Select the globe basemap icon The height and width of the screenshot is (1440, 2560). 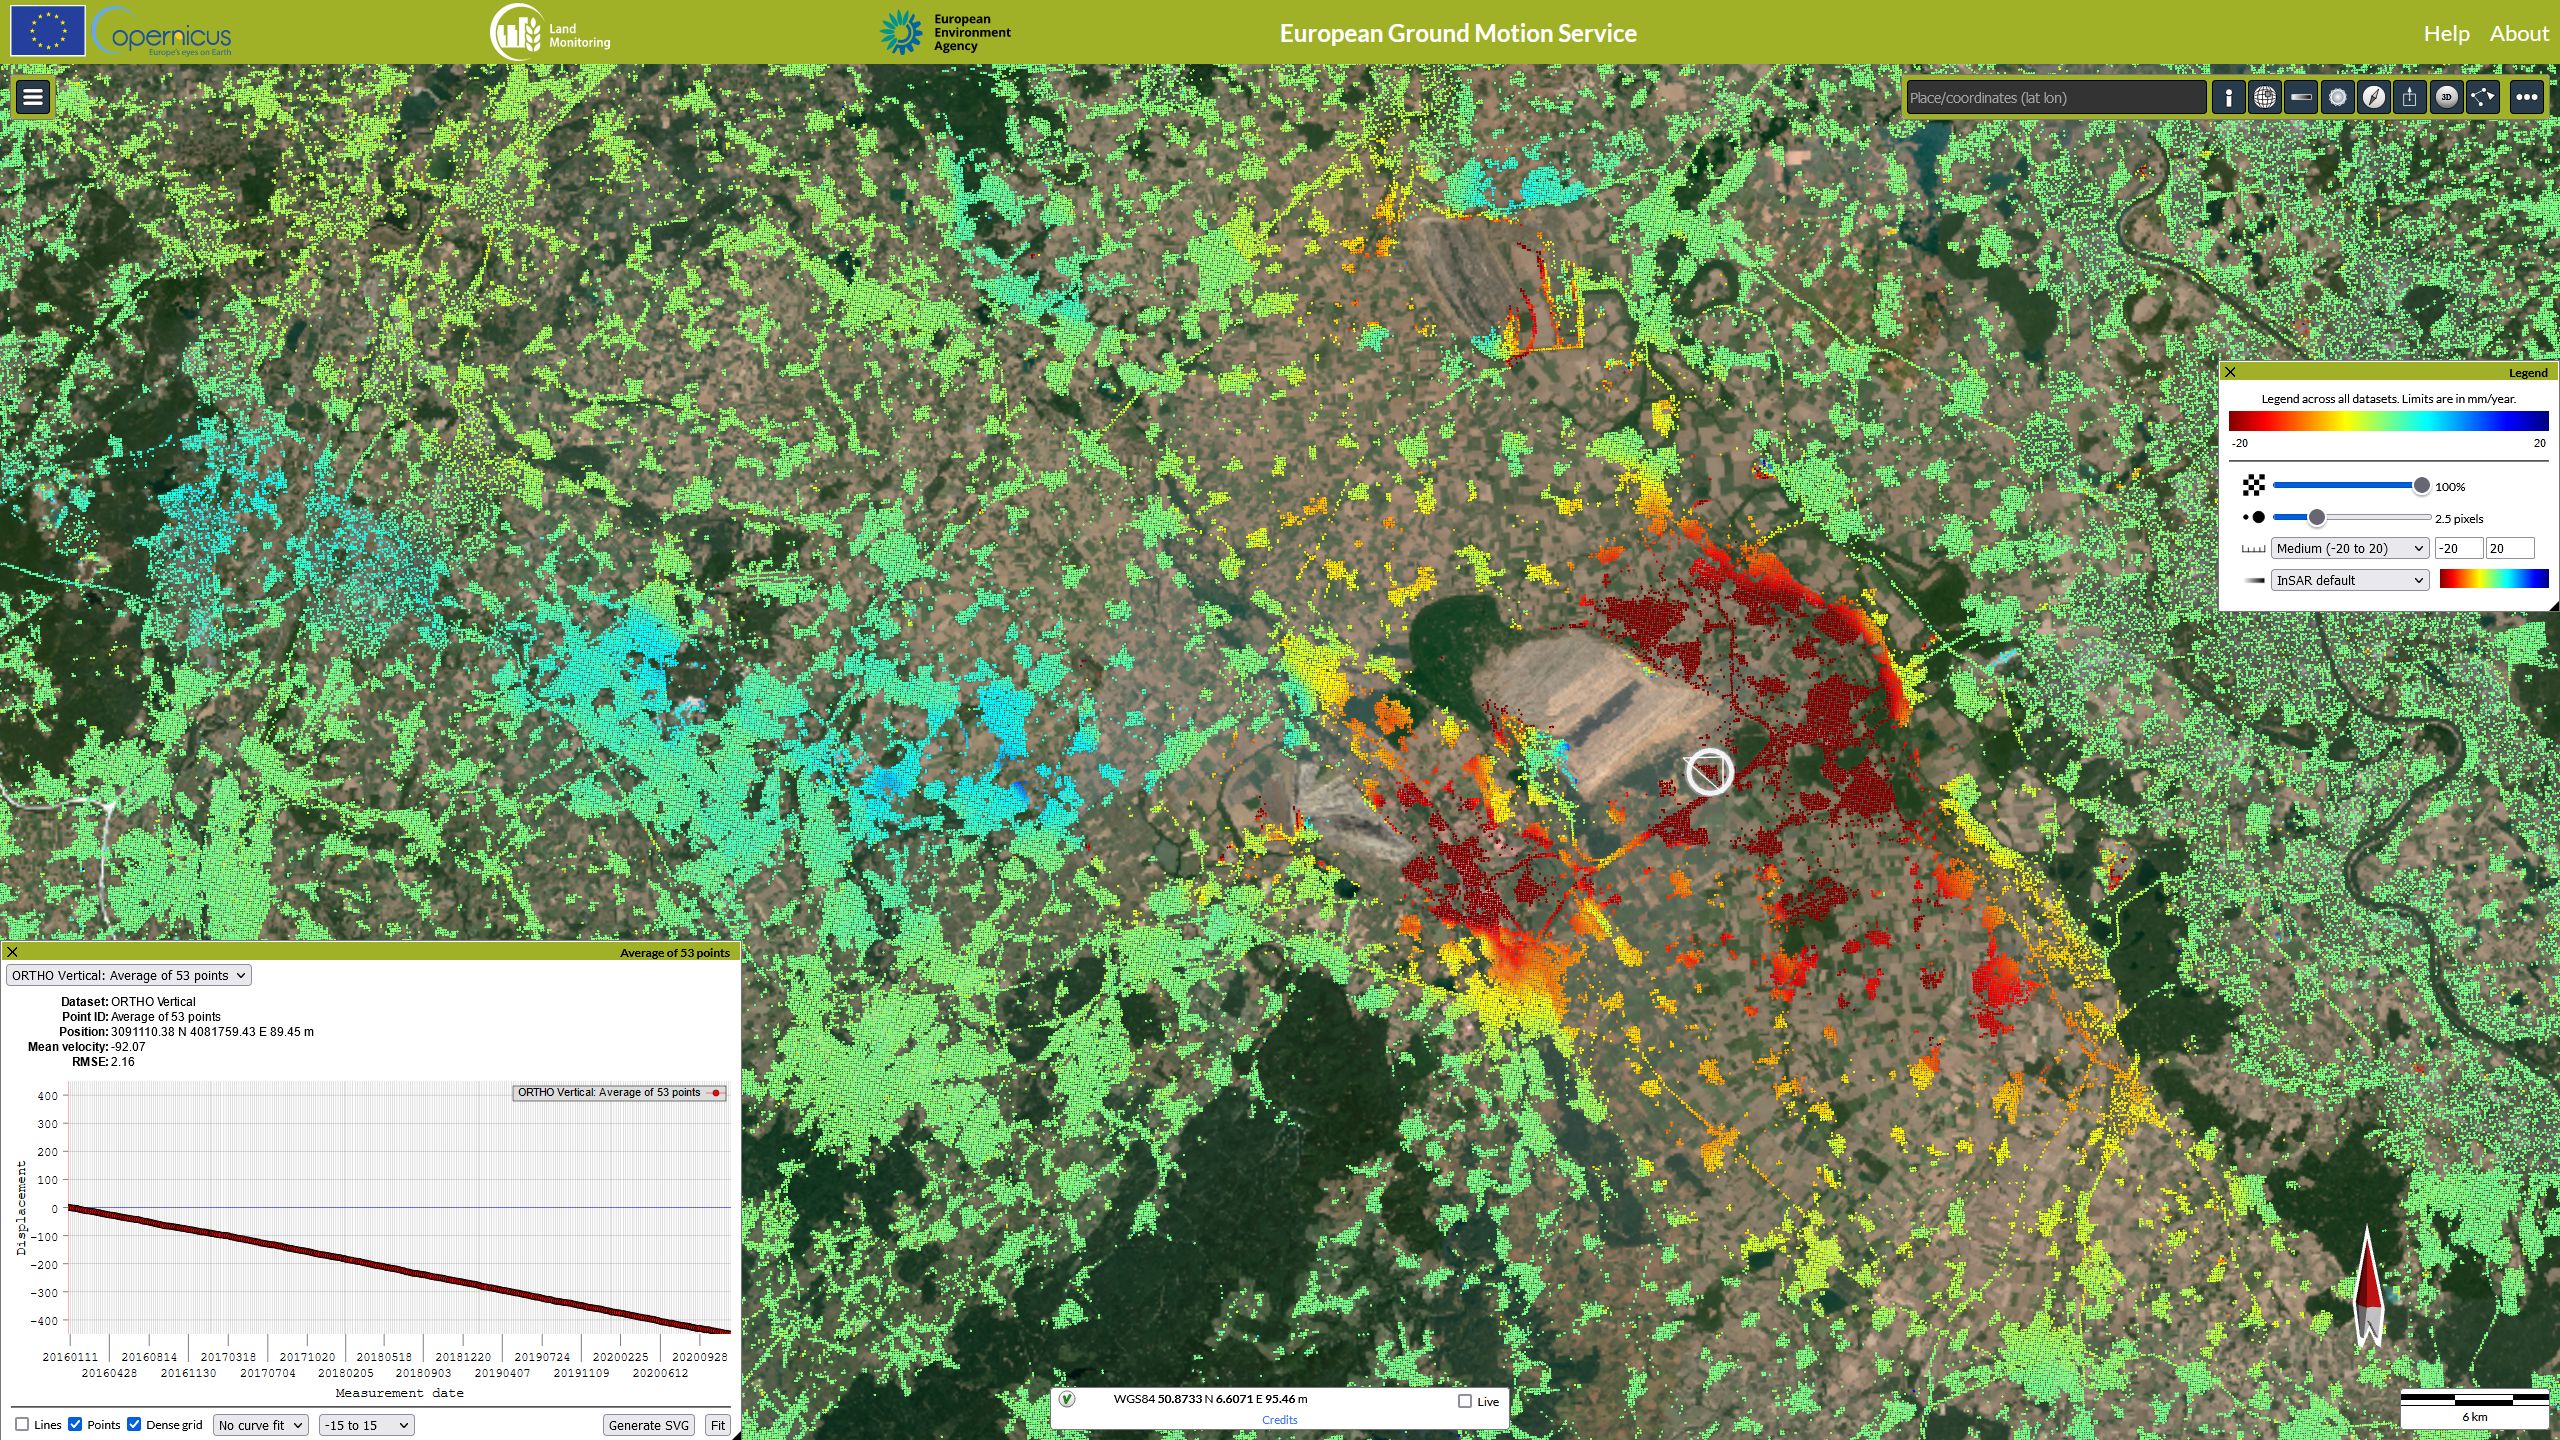tap(2264, 97)
